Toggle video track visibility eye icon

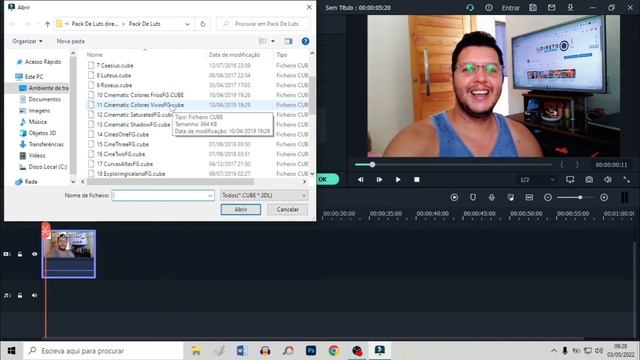click(x=35, y=254)
